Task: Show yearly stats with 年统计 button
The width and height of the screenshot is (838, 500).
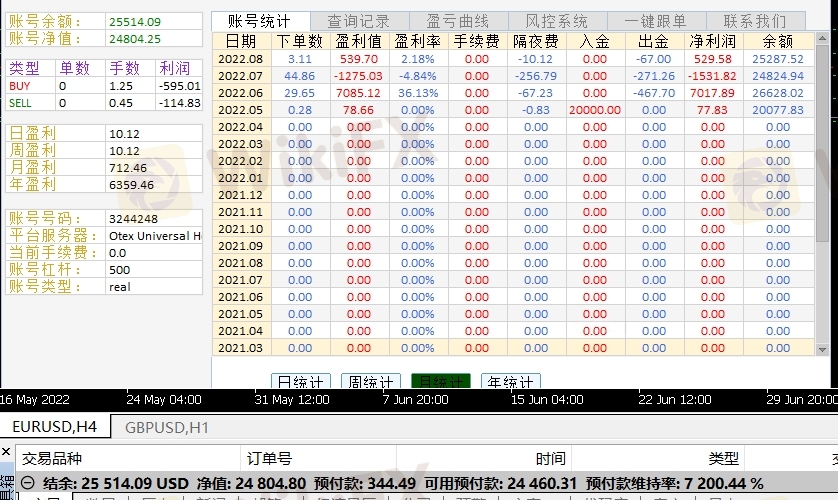Action: pos(510,382)
